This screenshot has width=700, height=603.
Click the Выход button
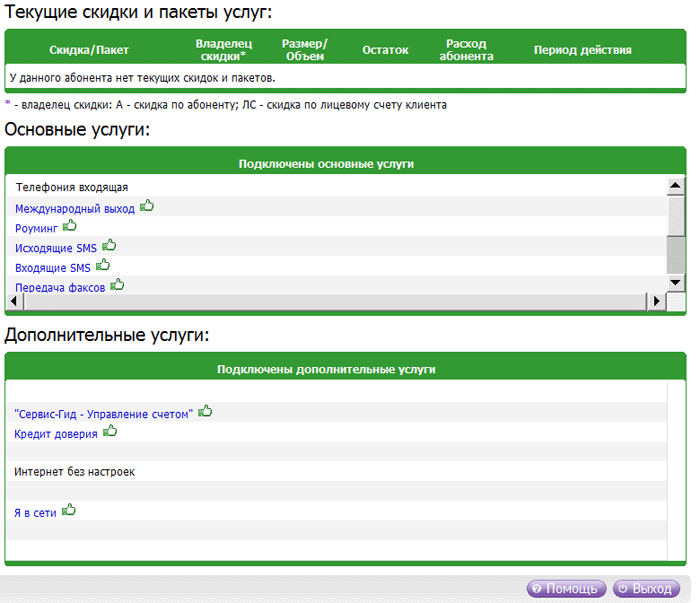(x=646, y=589)
